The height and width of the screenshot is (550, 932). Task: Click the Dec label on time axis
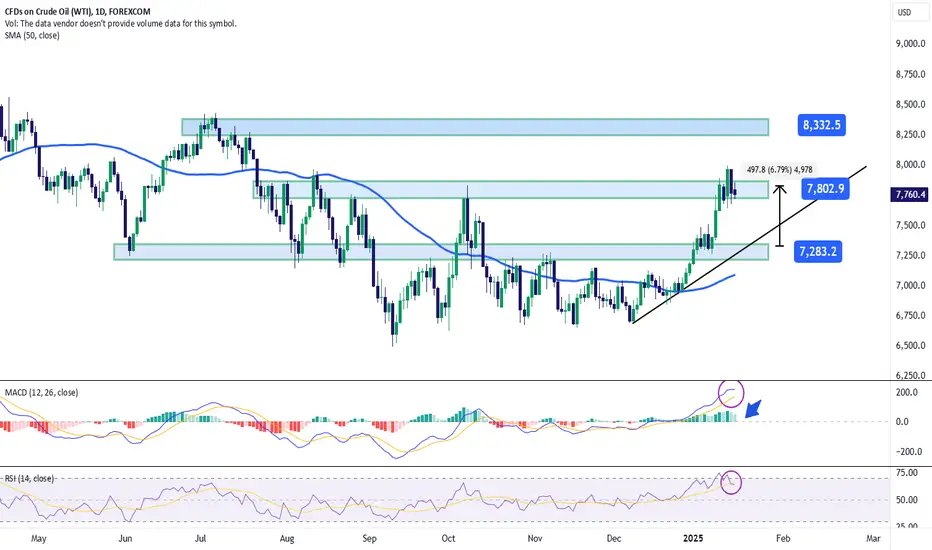pos(614,538)
